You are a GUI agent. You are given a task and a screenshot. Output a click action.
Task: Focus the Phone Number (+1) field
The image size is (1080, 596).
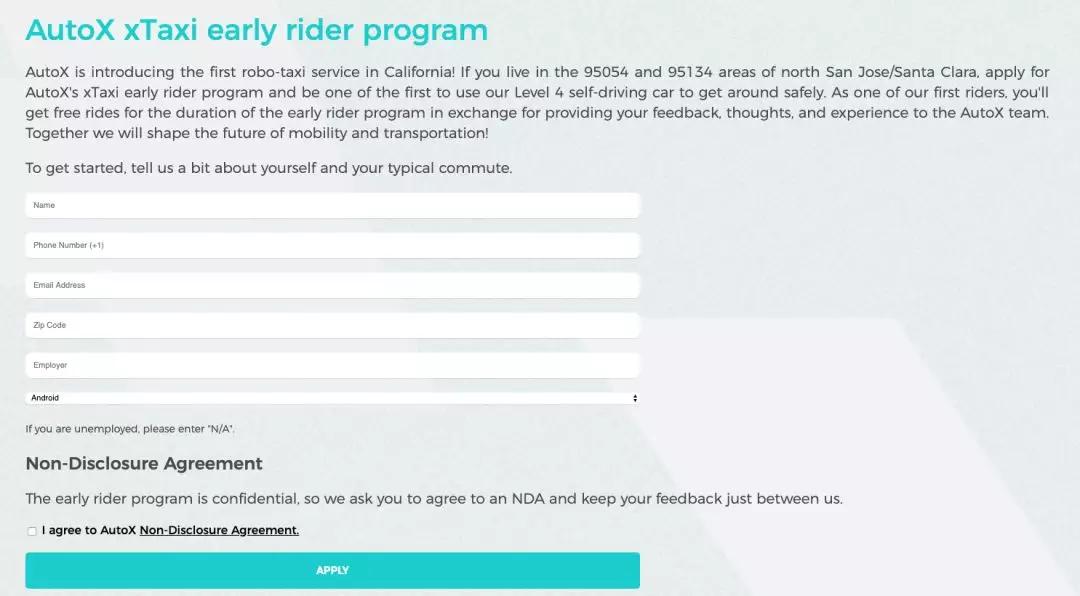(x=332, y=245)
